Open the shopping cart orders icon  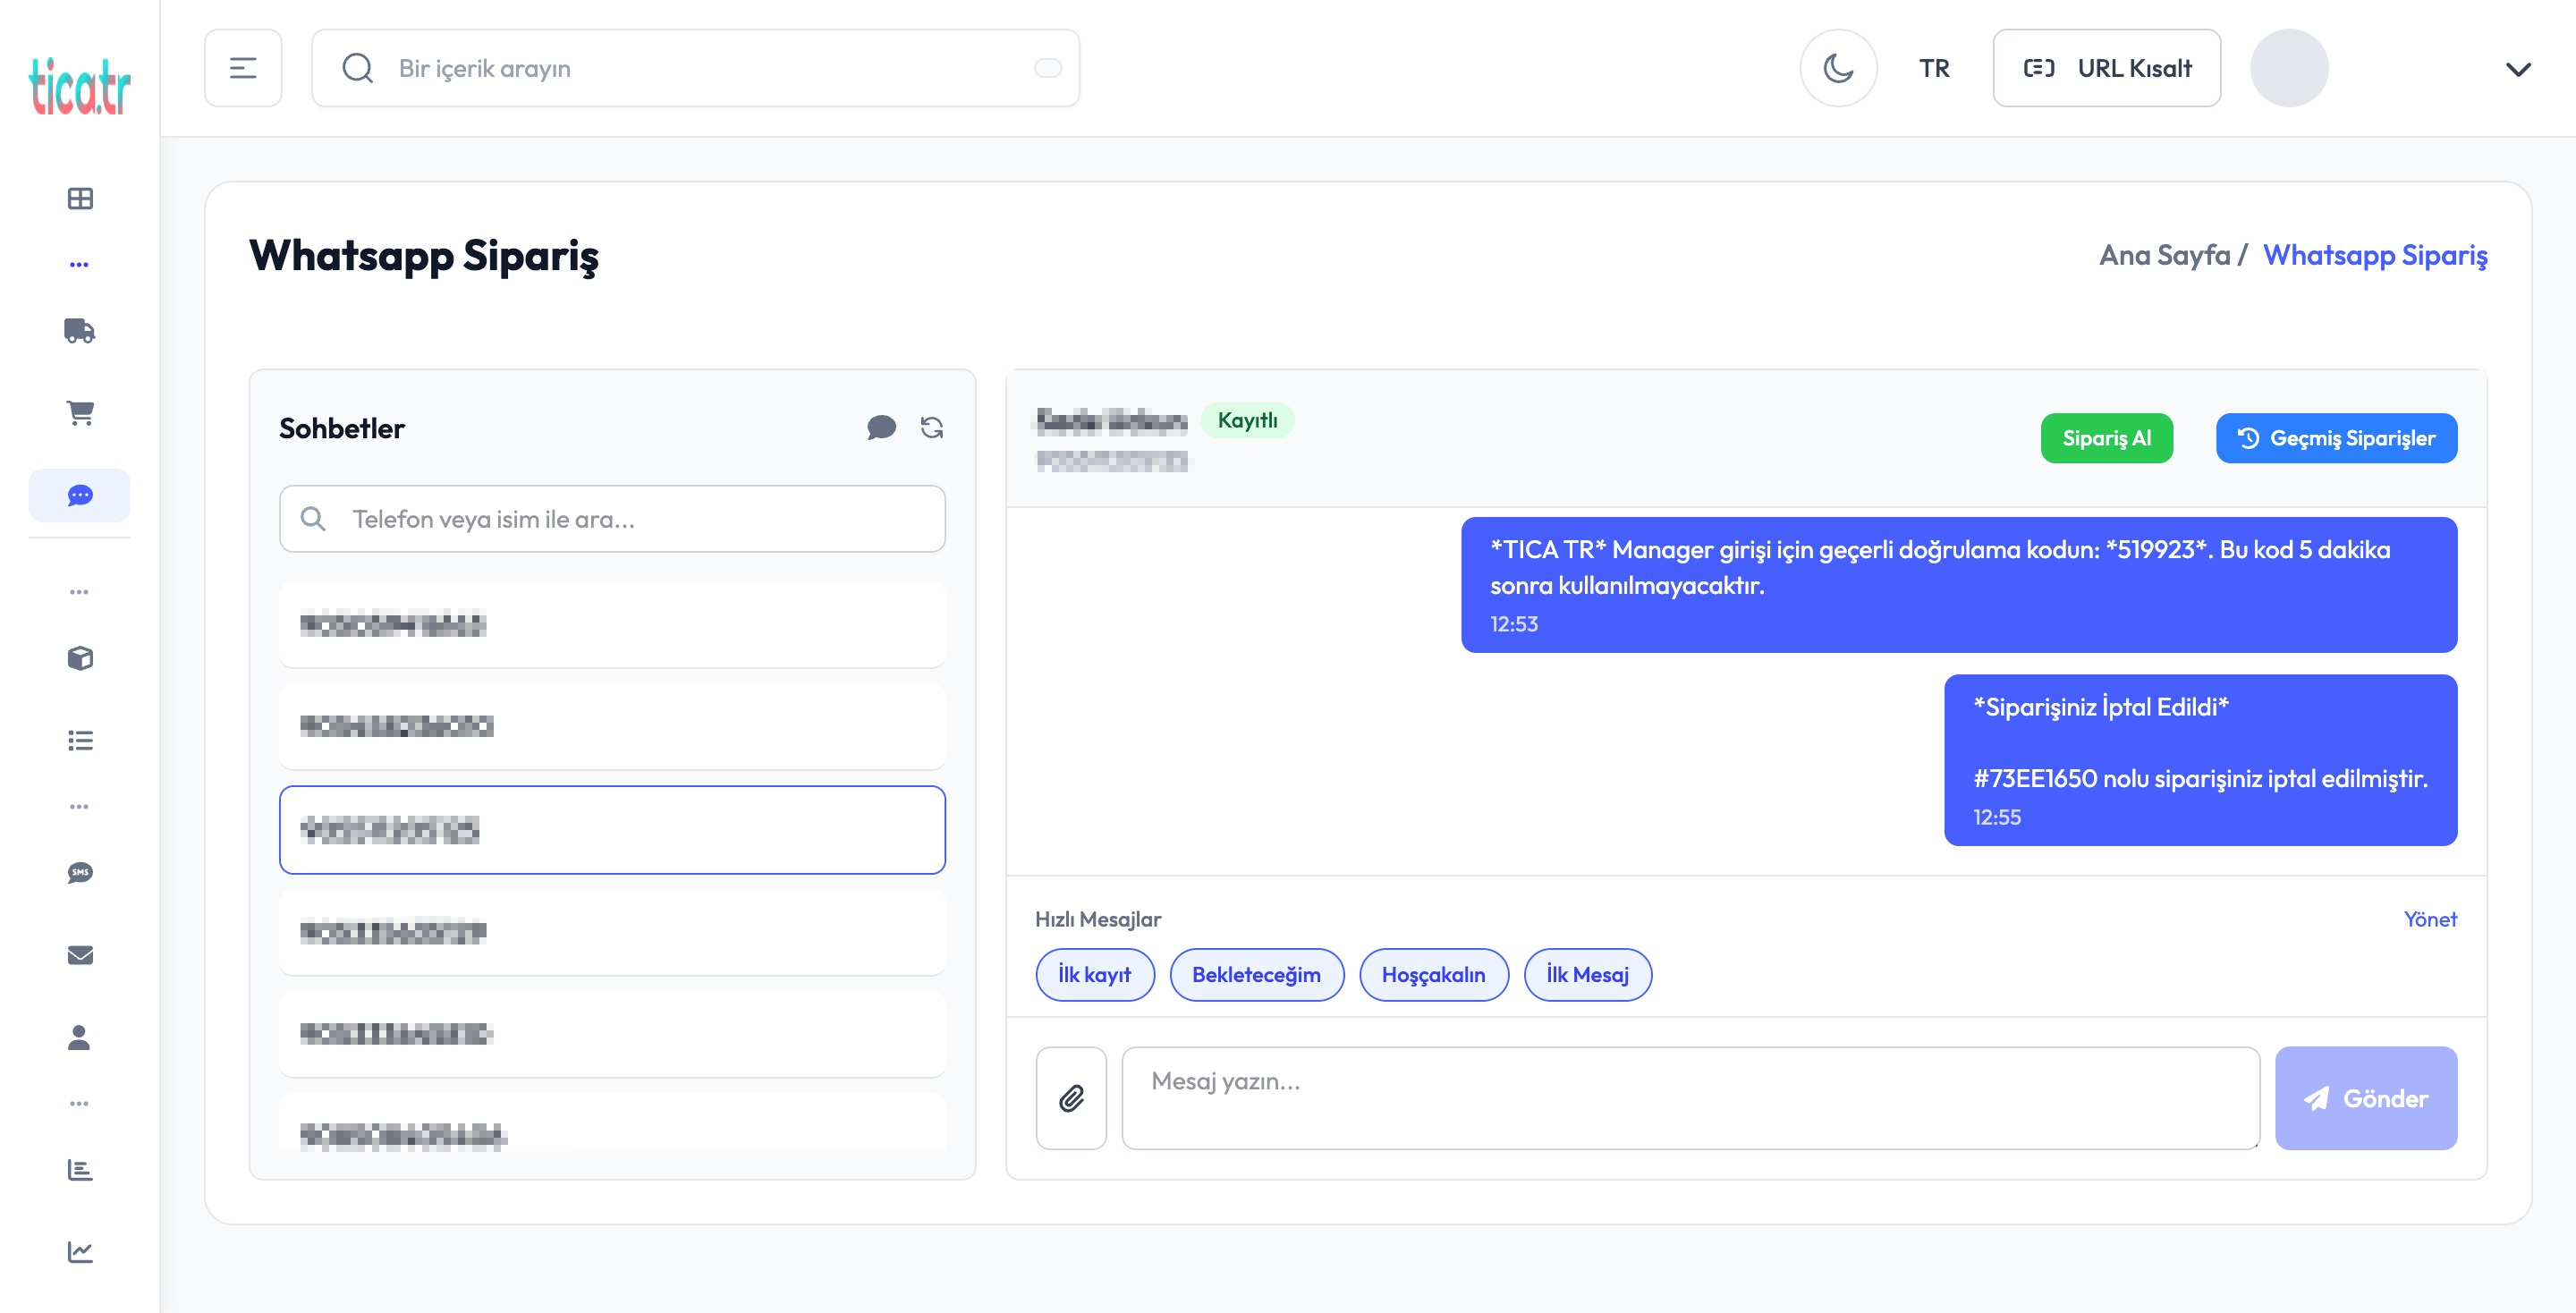click(79, 413)
